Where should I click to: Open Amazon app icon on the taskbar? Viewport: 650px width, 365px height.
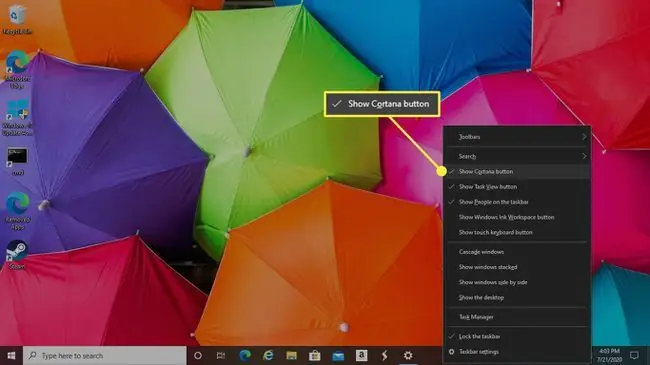tap(361, 355)
